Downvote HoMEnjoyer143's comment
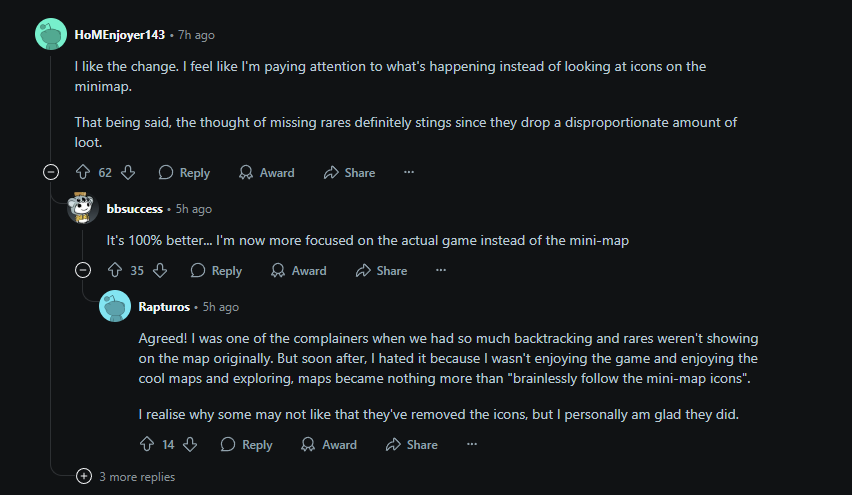 pos(127,172)
